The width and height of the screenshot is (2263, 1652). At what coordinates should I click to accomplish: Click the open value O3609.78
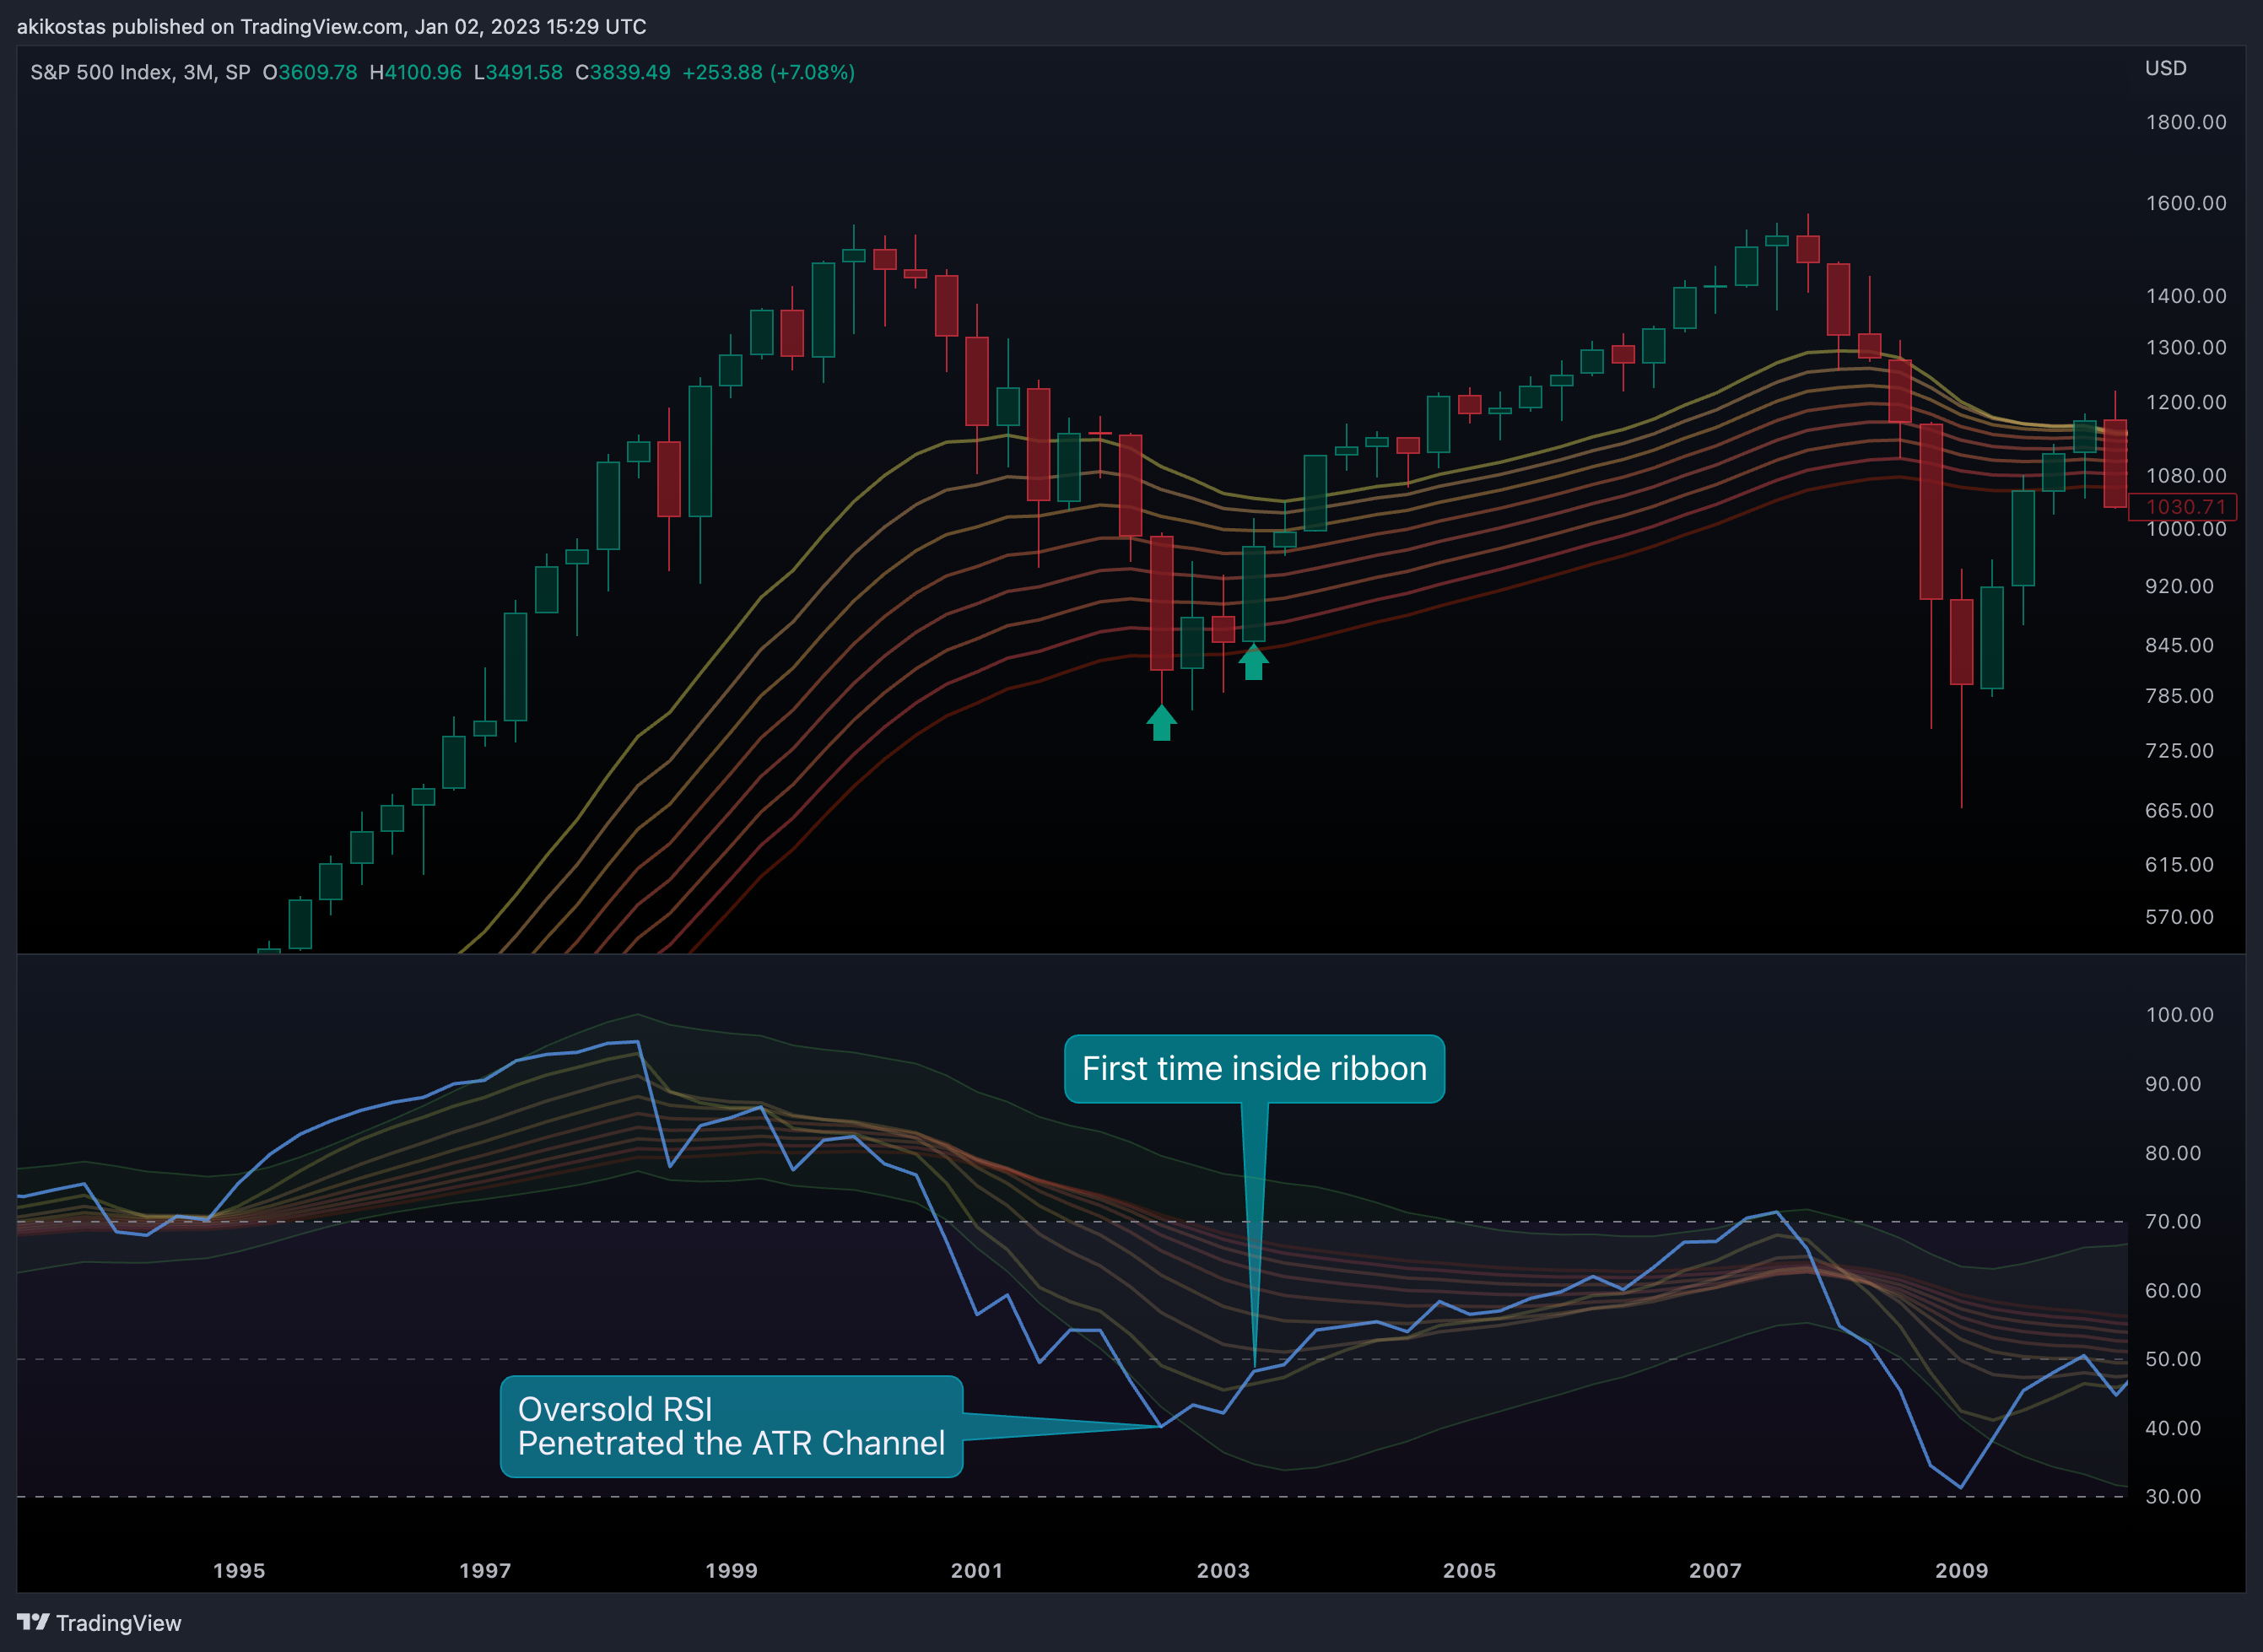(310, 72)
